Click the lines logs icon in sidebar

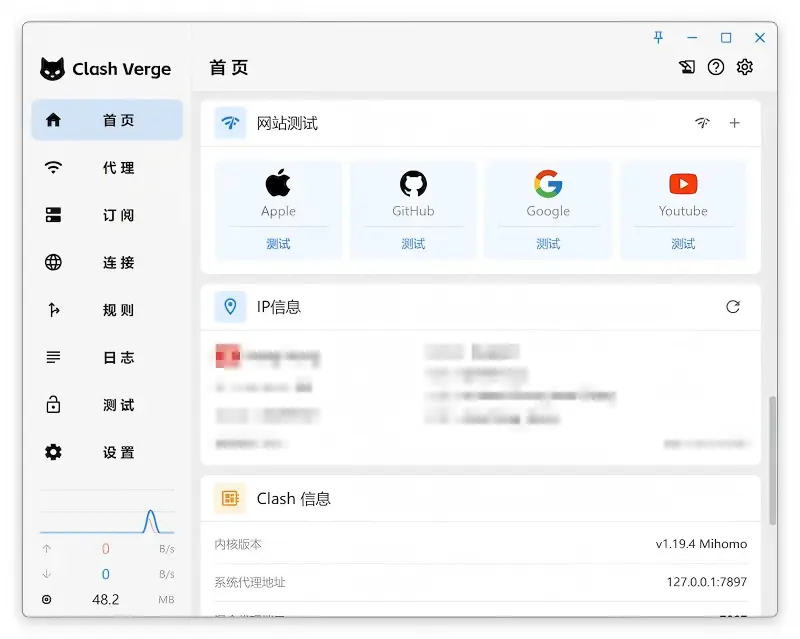(x=53, y=357)
